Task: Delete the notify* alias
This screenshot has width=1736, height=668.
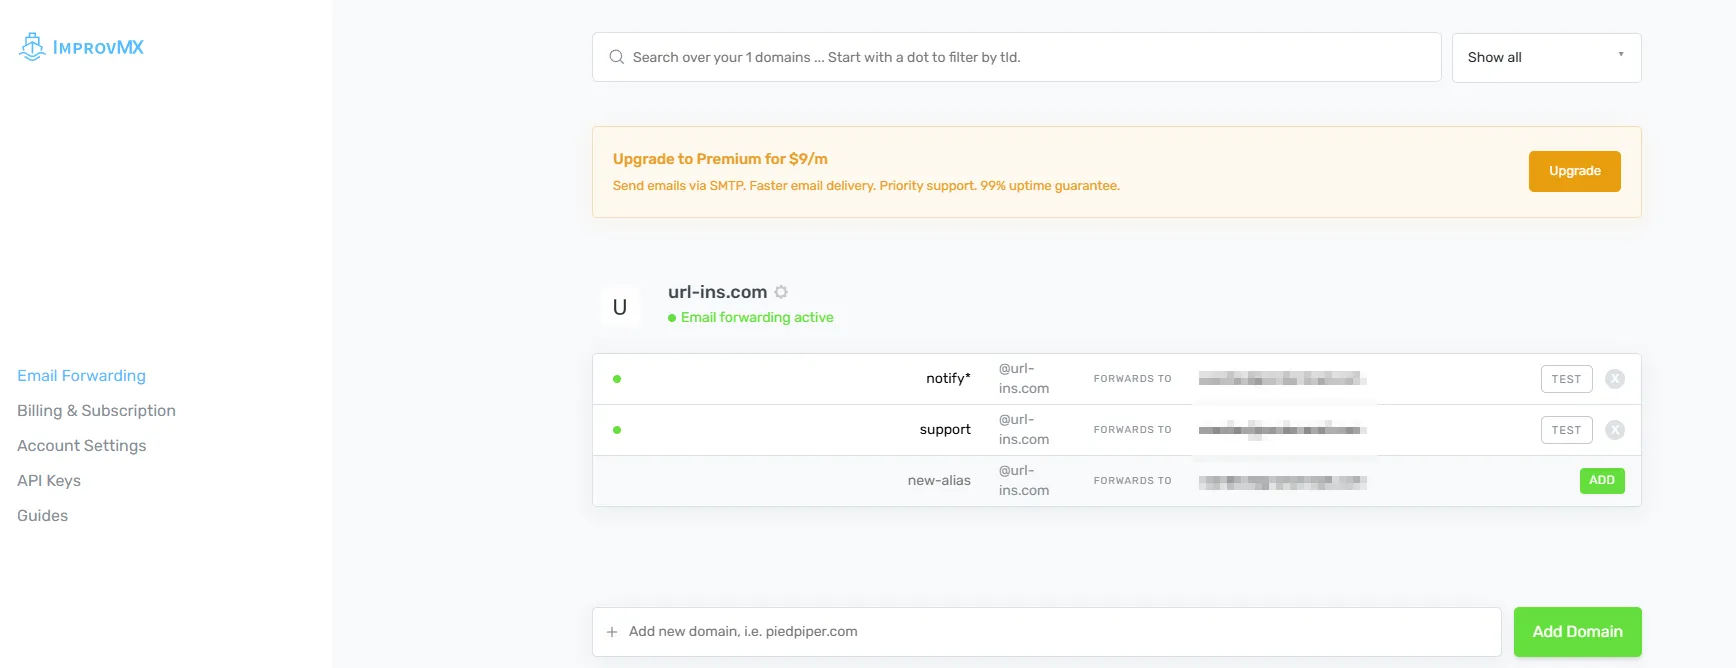Action: [1614, 379]
